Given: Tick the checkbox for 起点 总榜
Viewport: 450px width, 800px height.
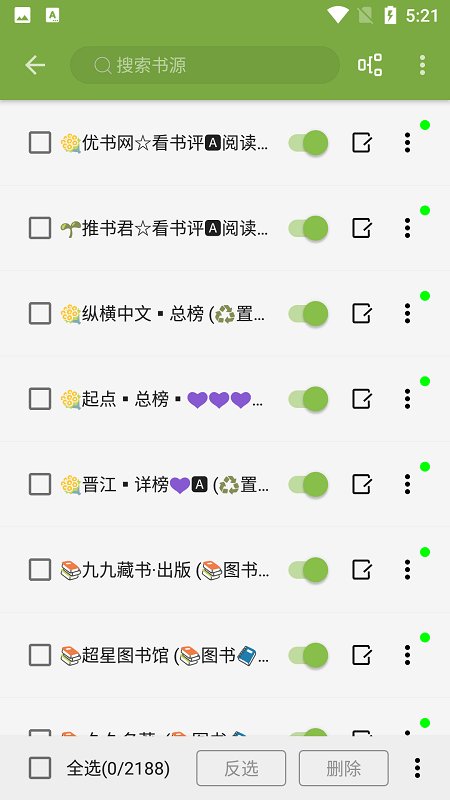Looking at the screenshot, I should 40,398.
